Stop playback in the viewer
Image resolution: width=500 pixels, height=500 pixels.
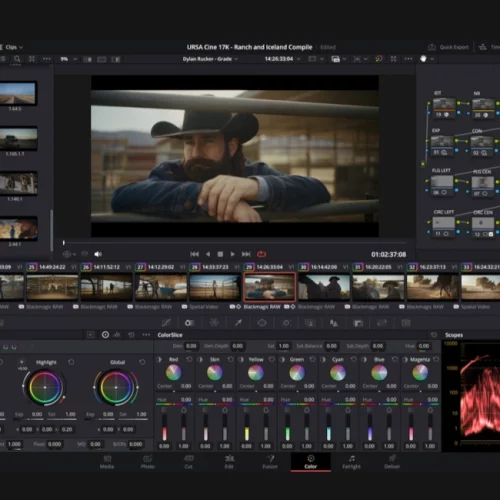coord(220,254)
